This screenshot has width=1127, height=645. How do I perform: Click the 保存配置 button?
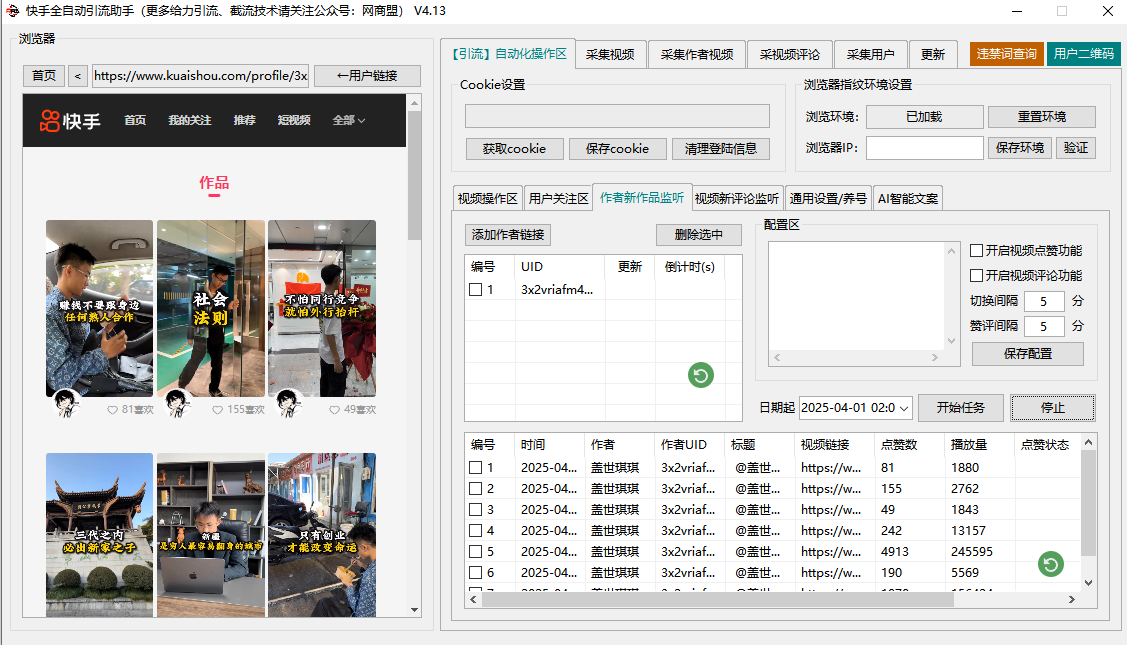point(1028,354)
